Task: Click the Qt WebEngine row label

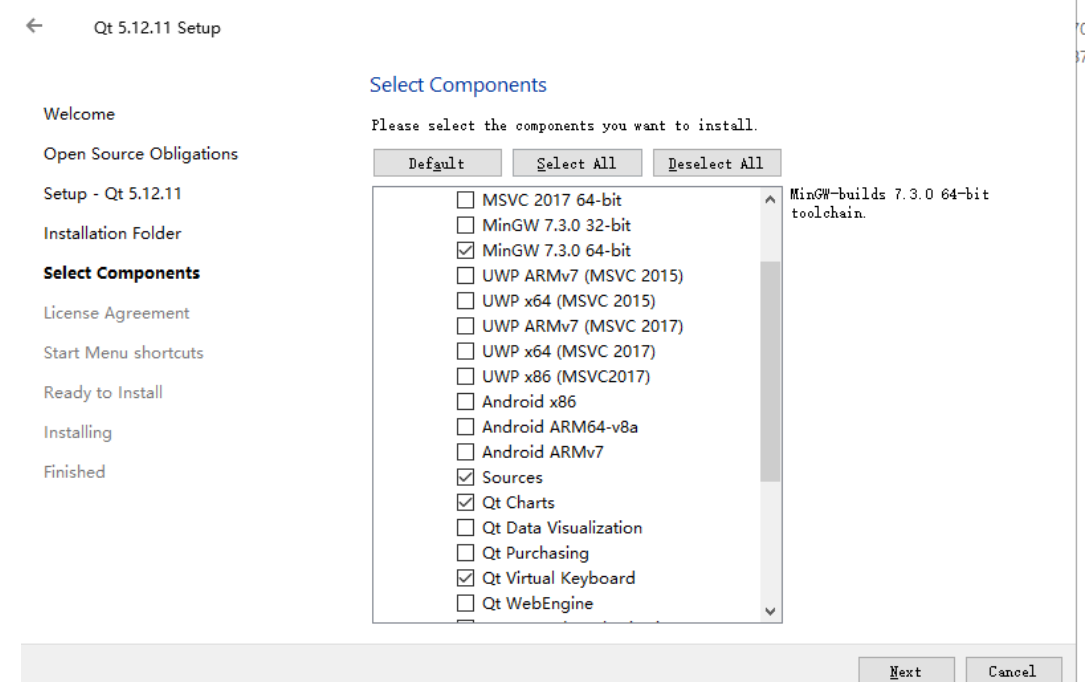Action: tap(538, 603)
